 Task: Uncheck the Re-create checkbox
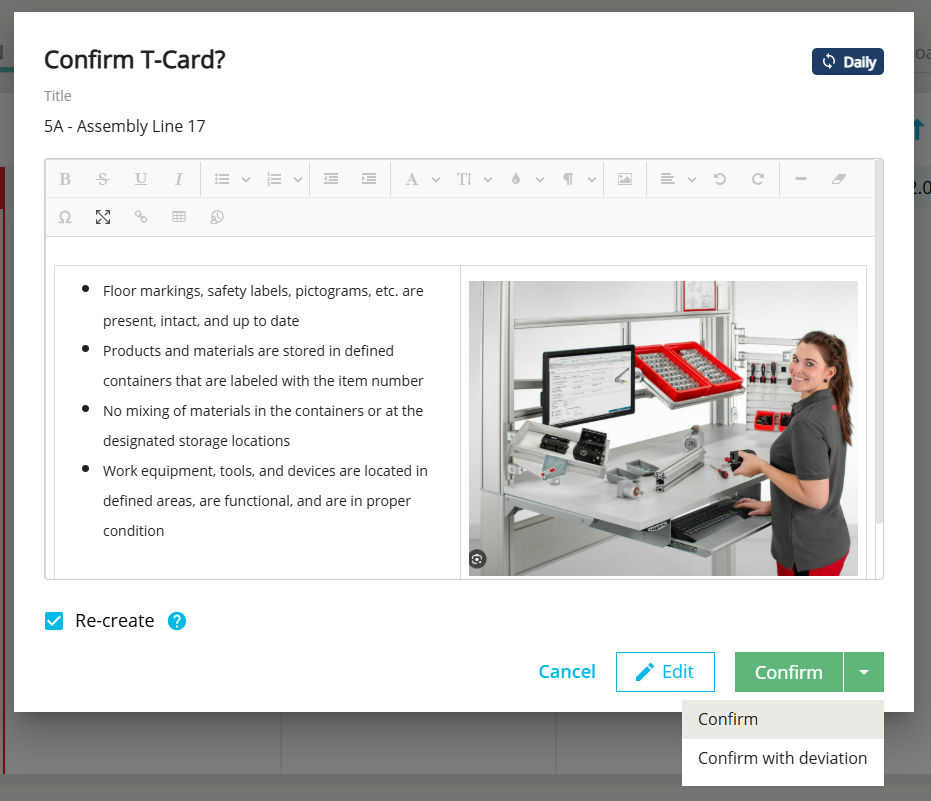tap(54, 620)
